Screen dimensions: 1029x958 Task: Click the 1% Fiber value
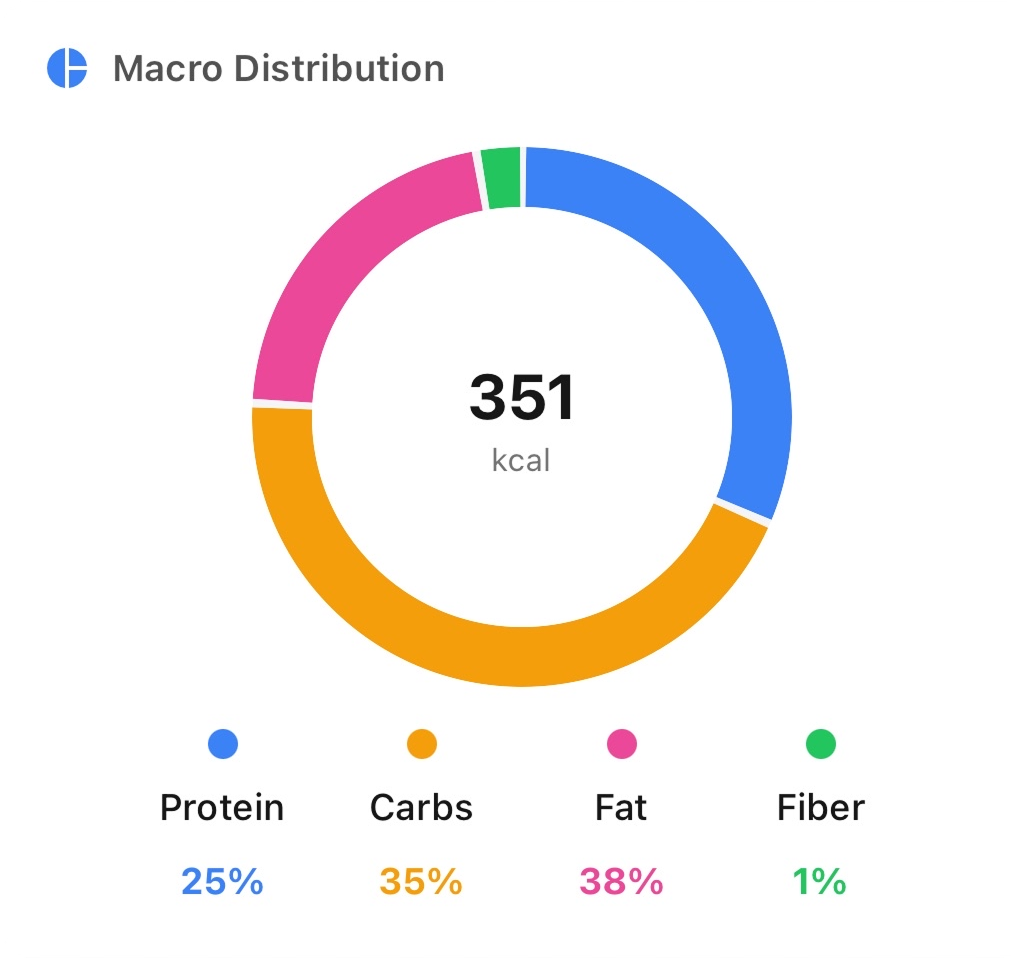click(820, 881)
